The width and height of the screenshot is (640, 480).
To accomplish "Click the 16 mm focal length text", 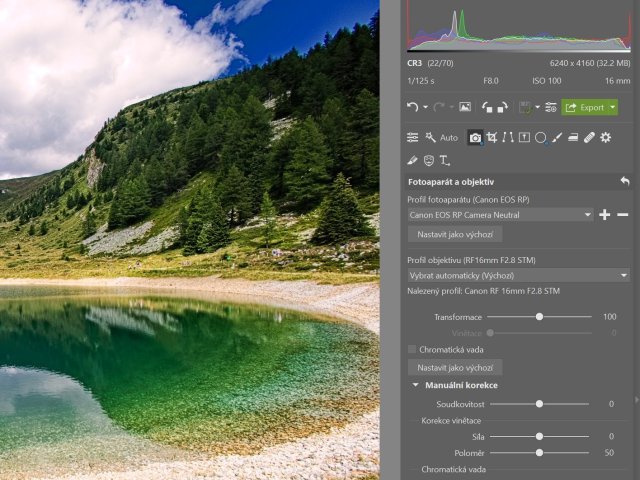I will point(618,81).
